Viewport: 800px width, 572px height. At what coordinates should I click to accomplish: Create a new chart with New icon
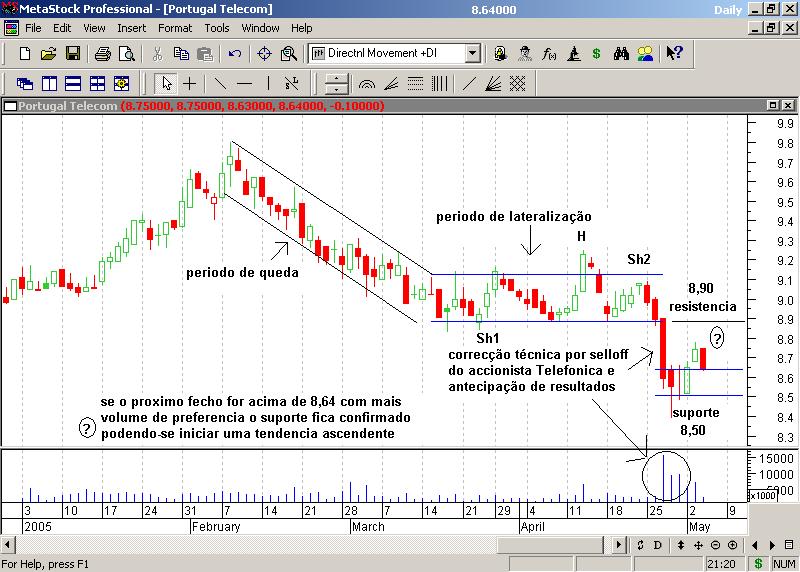(24, 54)
